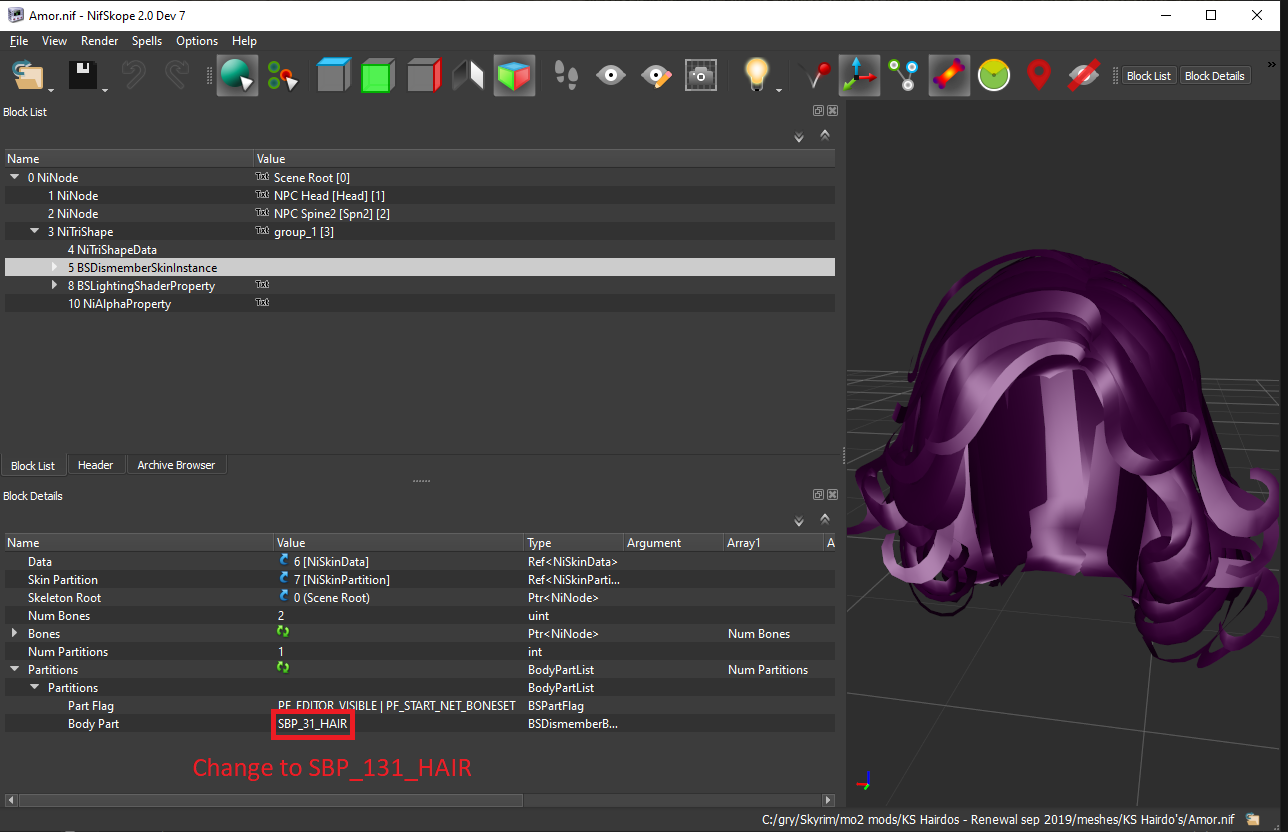1288x832 pixels.
Task: Open the Spells menu
Action: point(147,41)
